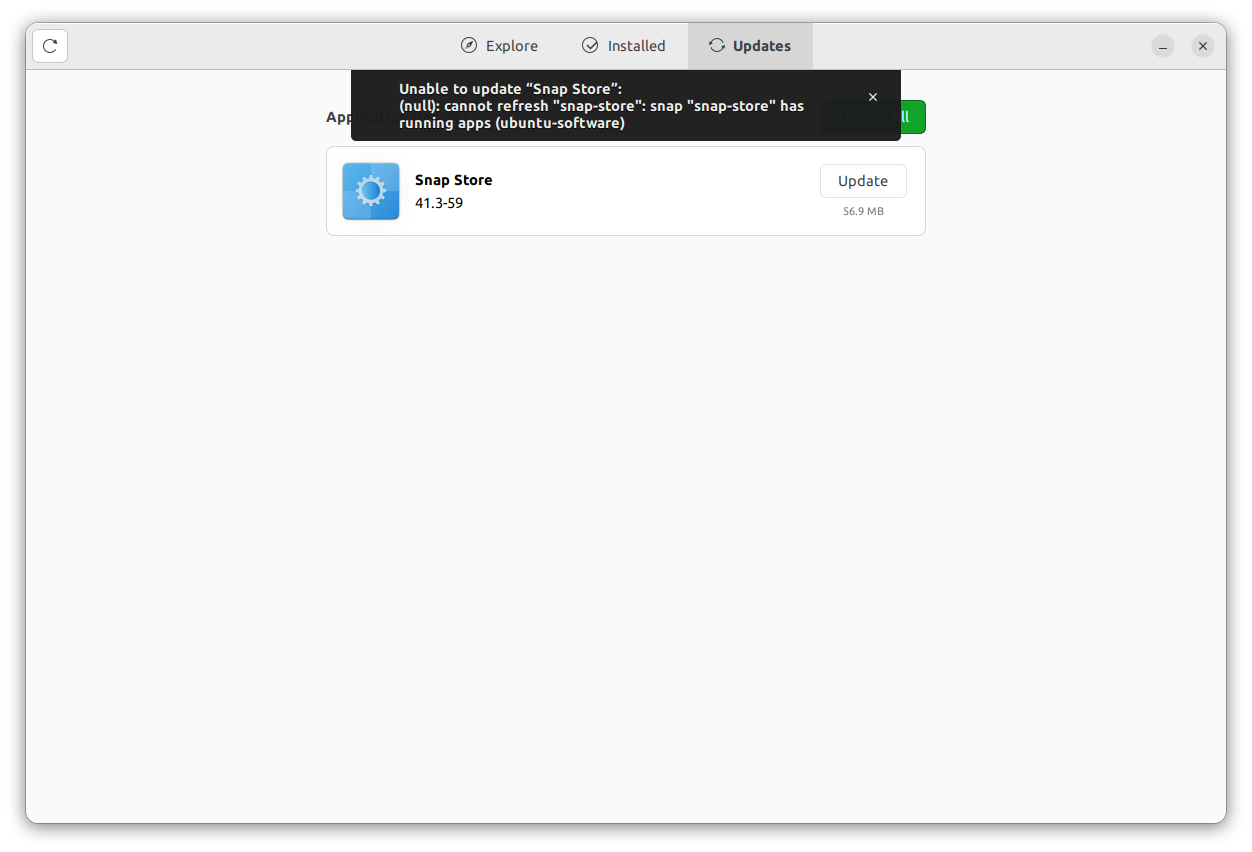1252x852 pixels.
Task: Switch to the Installed tab
Action: click(x=623, y=46)
